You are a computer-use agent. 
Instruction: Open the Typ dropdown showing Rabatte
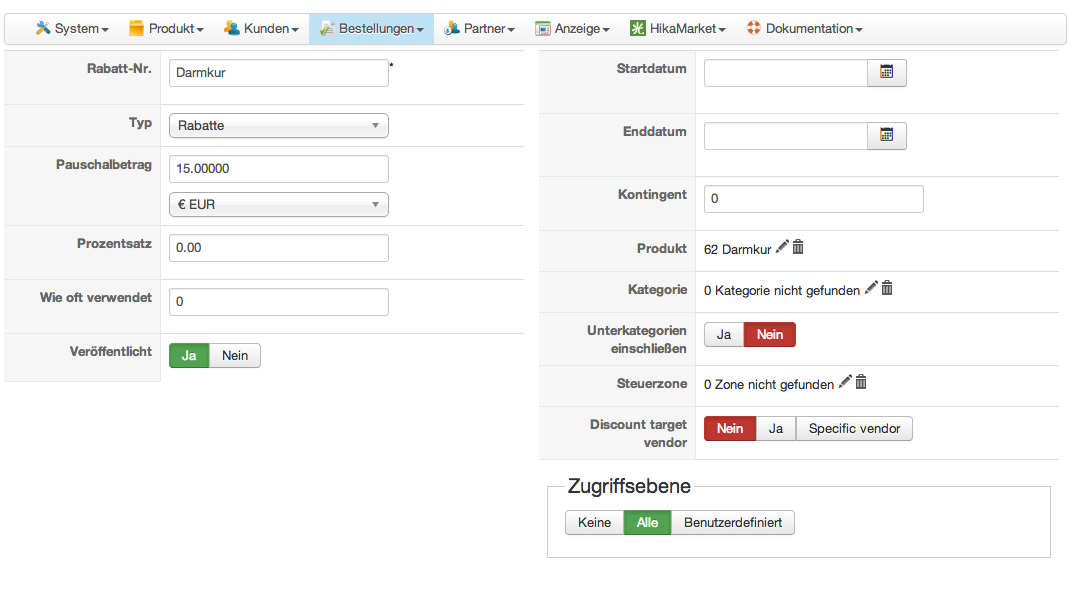click(278, 125)
